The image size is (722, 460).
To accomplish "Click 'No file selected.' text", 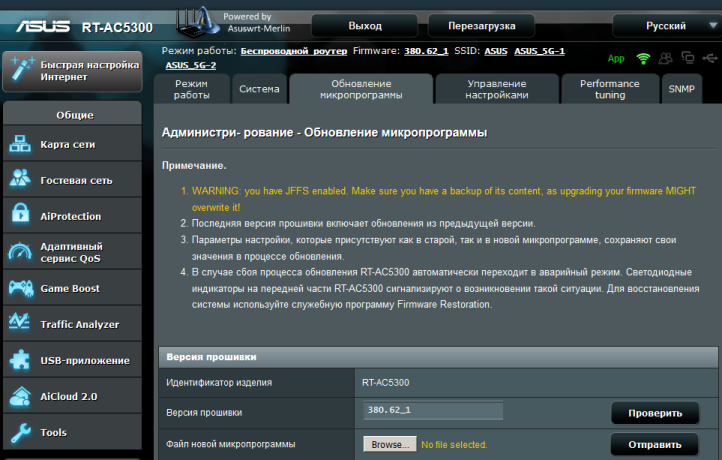I will [x=454, y=445].
